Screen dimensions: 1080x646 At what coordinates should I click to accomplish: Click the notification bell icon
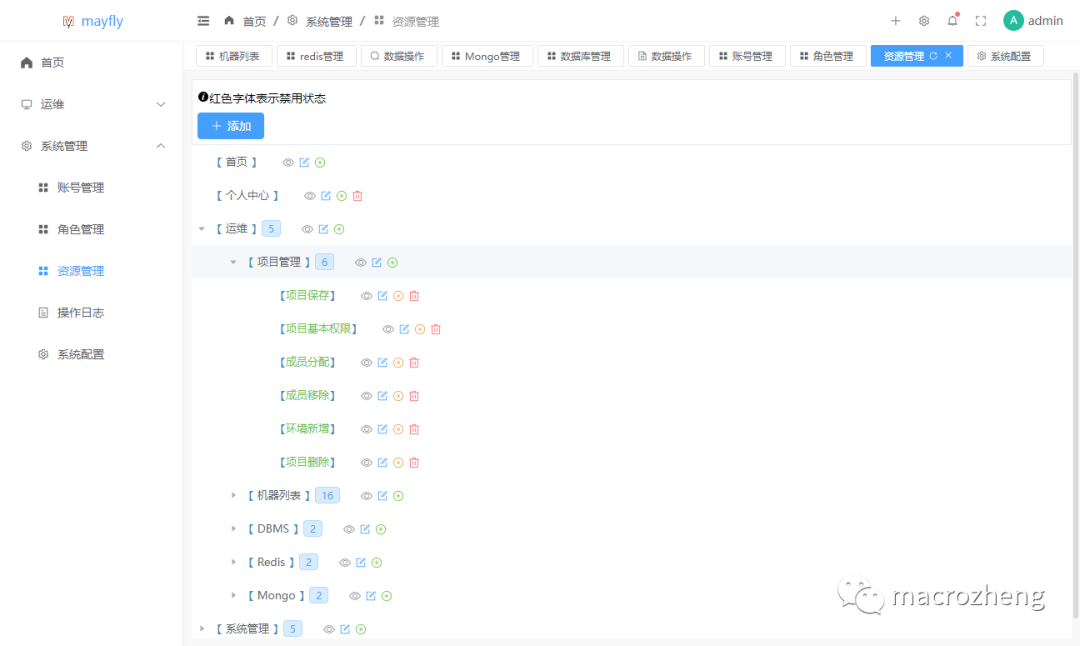click(x=952, y=19)
